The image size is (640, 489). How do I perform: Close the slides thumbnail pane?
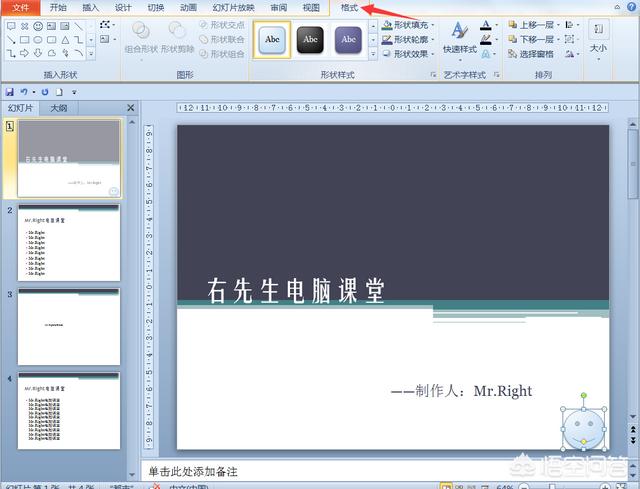(x=131, y=108)
